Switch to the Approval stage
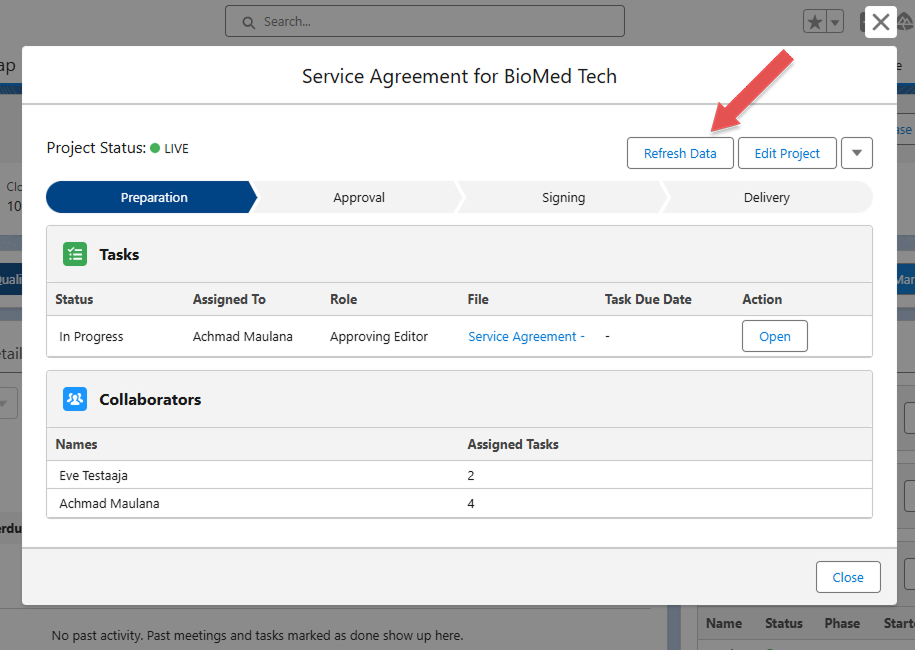The height and width of the screenshot is (650, 915). coord(359,198)
